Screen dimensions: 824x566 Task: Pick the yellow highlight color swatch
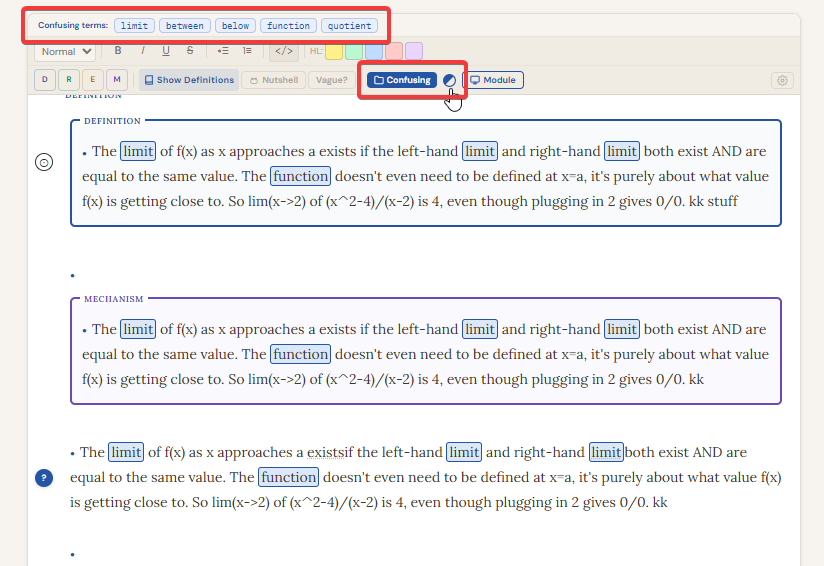pyautogui.click(x=334, y=51)
